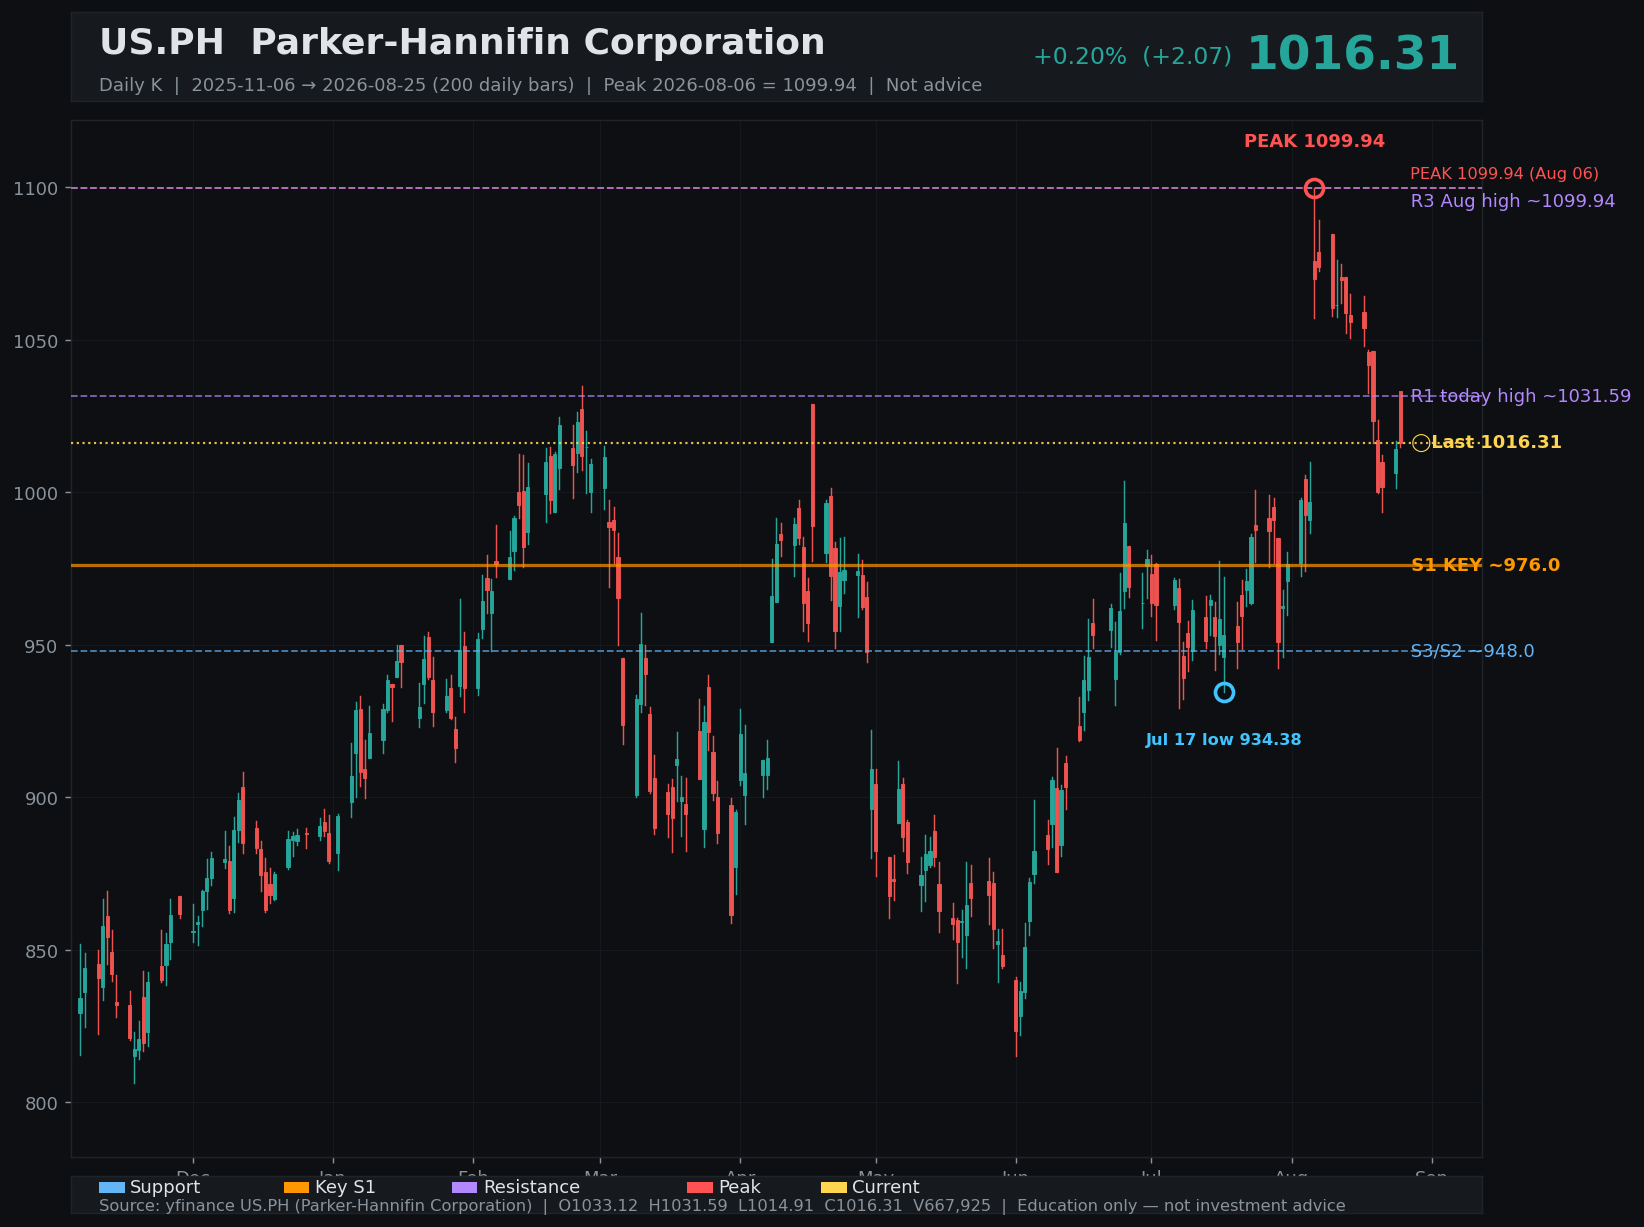The height and width of the screenshot is (1227, 1644).
Task: Click the 'S3/S2 ~948.0' label
Action: pos(1472,651)
